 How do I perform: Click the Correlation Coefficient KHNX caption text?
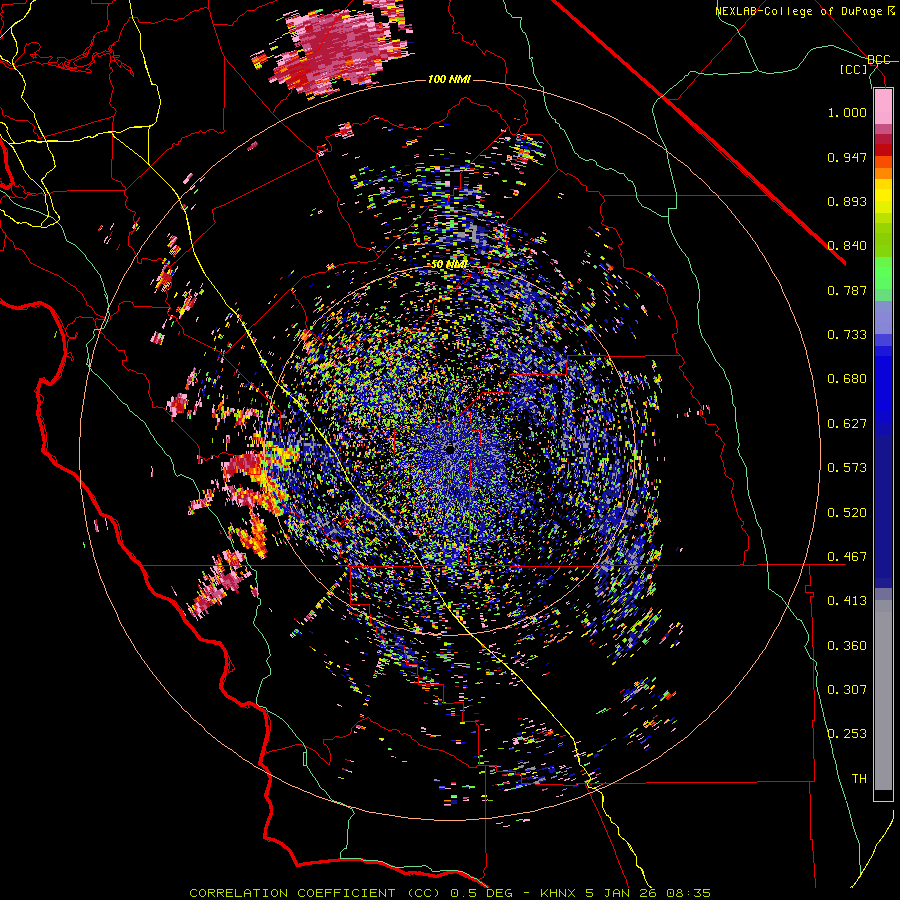click(450, 893)
